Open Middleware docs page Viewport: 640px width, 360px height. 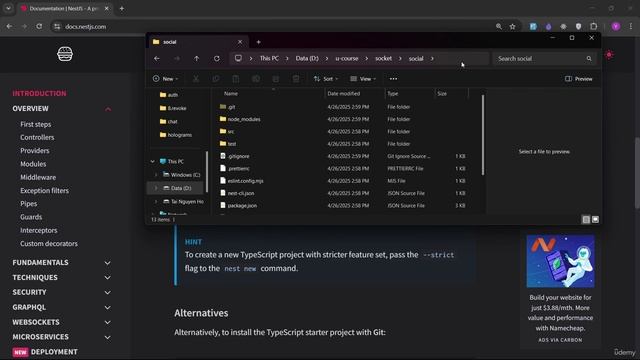pyautogui.click(x=38, y=177)
